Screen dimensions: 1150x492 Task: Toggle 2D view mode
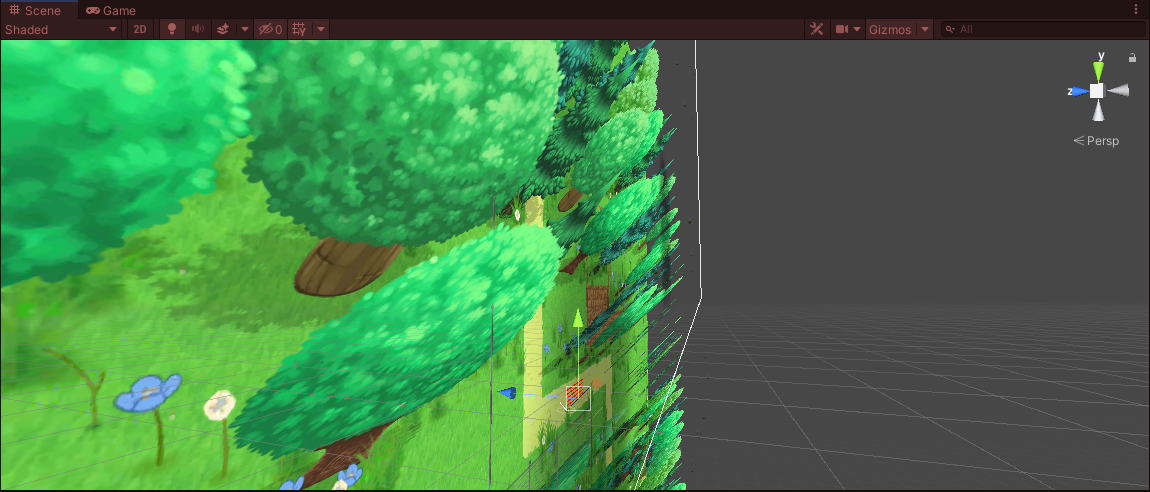pos(139,29)
